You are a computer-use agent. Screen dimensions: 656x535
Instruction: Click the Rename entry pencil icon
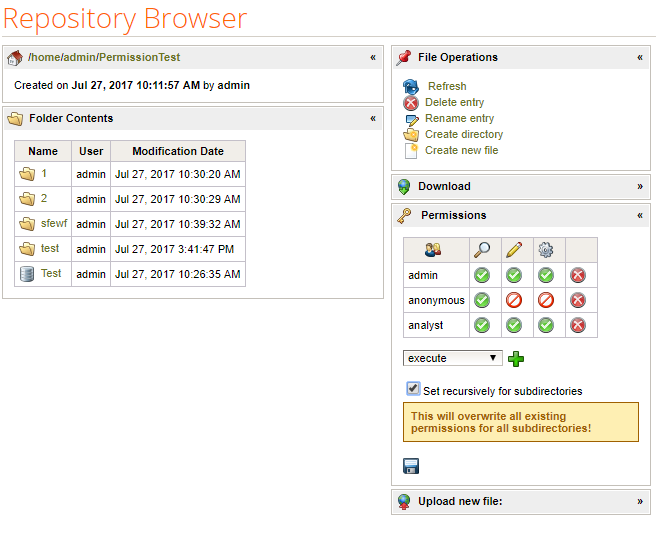pyautogui.click(x=411, y=119)
